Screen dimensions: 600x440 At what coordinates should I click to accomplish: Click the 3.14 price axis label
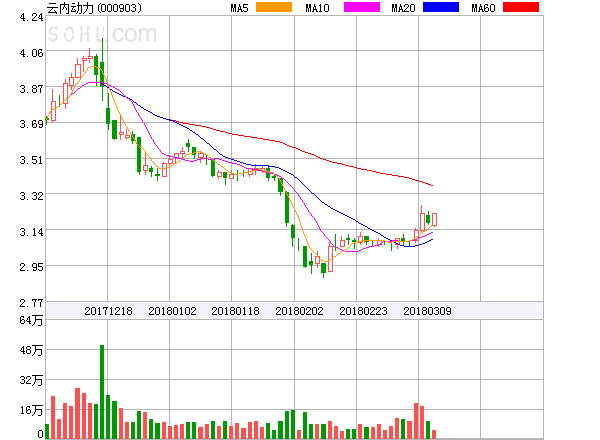[31, 232]
